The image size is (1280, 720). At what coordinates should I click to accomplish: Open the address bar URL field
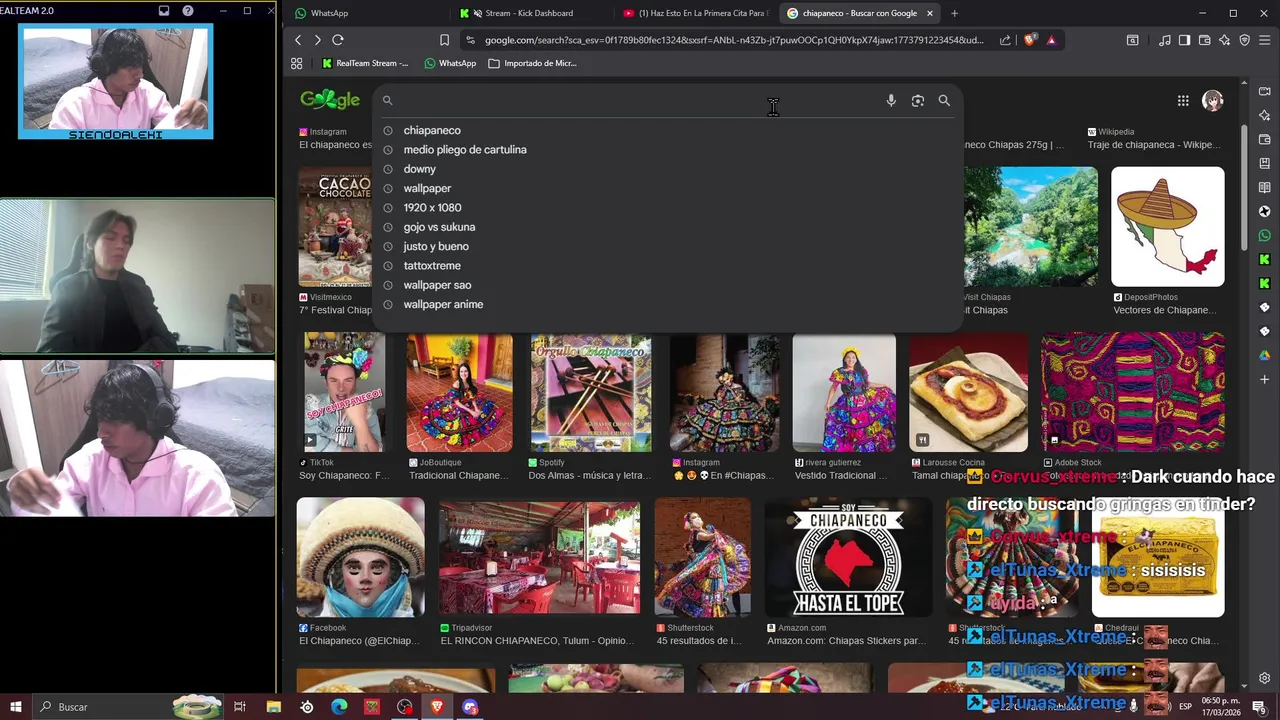point(735,40)
